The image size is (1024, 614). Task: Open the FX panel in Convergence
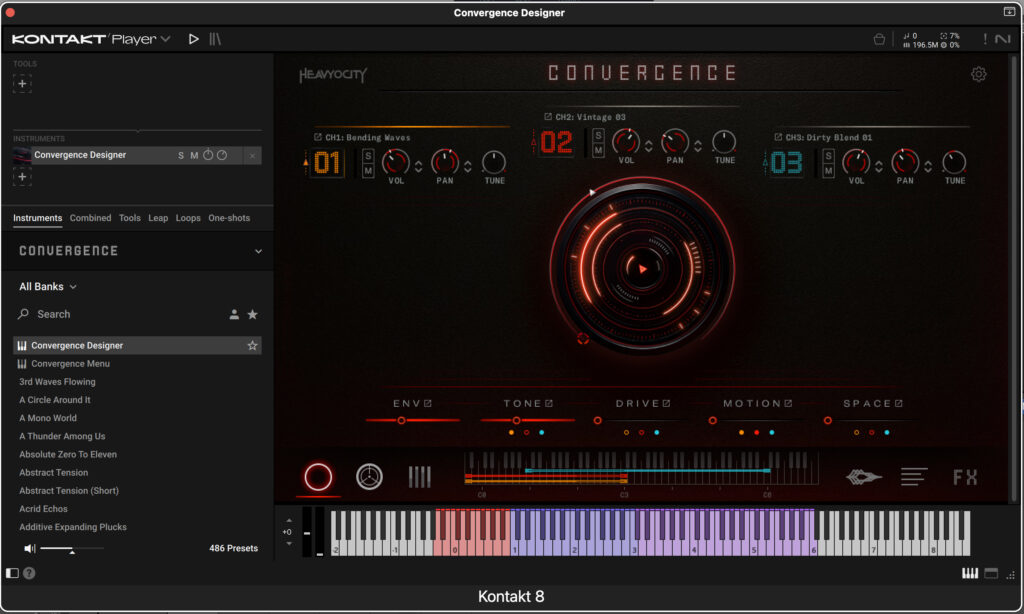[965, 477]
